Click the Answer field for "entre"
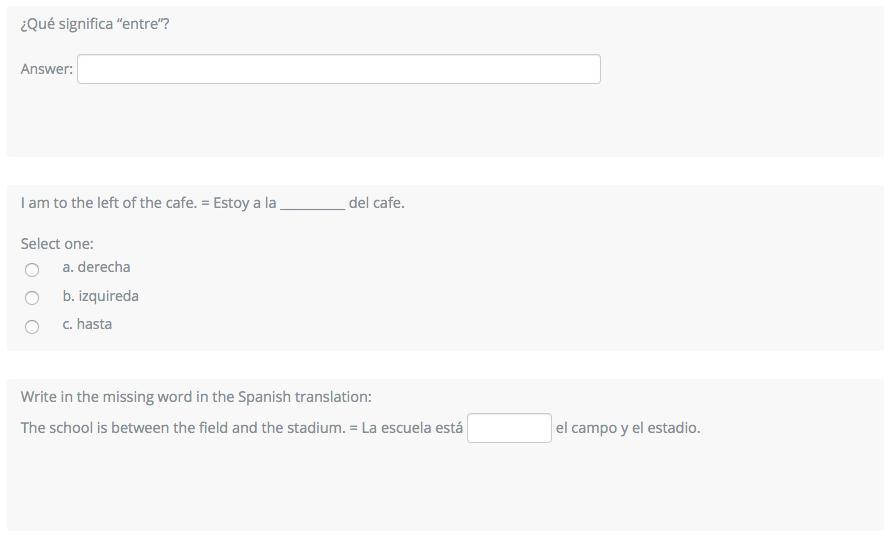This screenshot has width=889, height=544. [338, 69]
